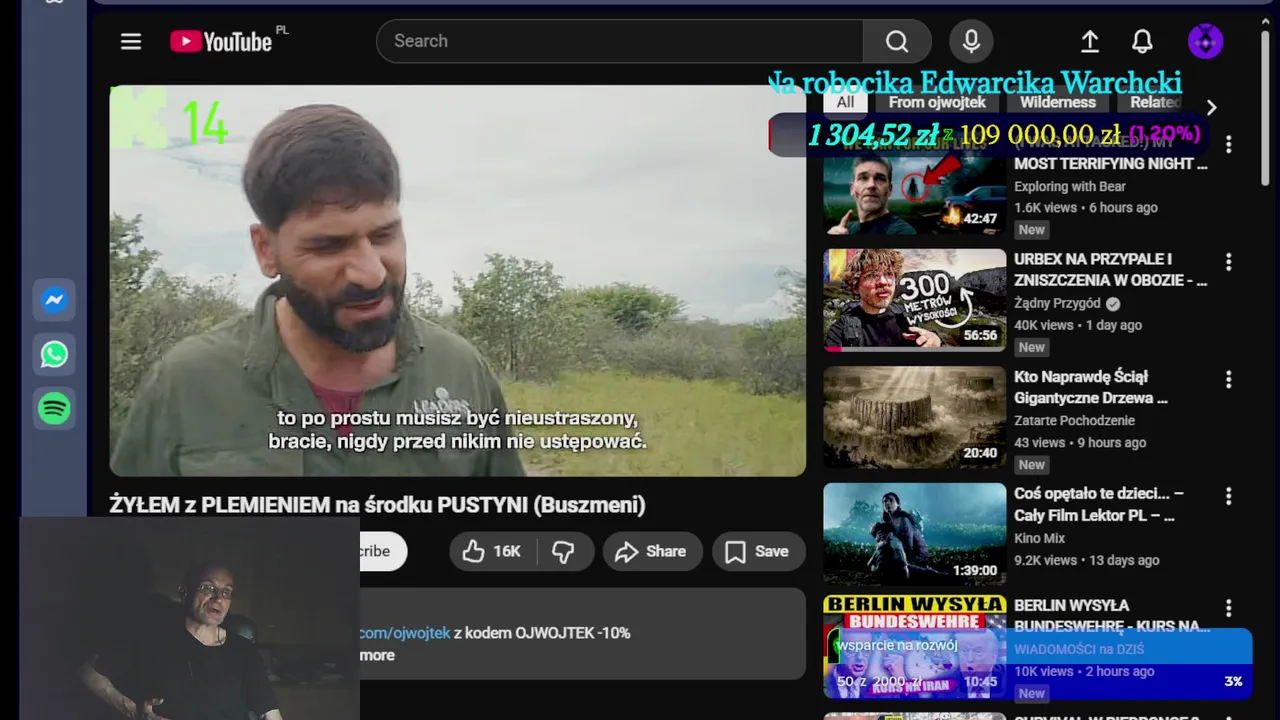Open options for MOST TERRIFYING NIGHT video
1280x720 pixels.
1228,145
